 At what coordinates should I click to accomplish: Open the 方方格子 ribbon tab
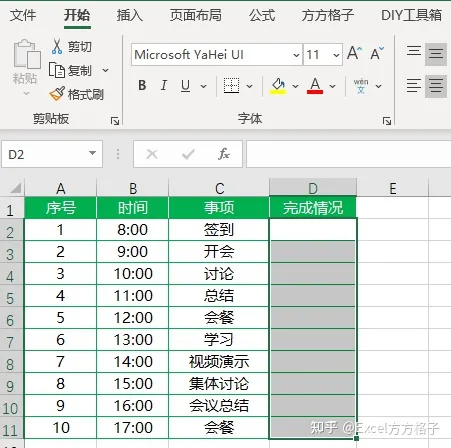coord(328,15)
